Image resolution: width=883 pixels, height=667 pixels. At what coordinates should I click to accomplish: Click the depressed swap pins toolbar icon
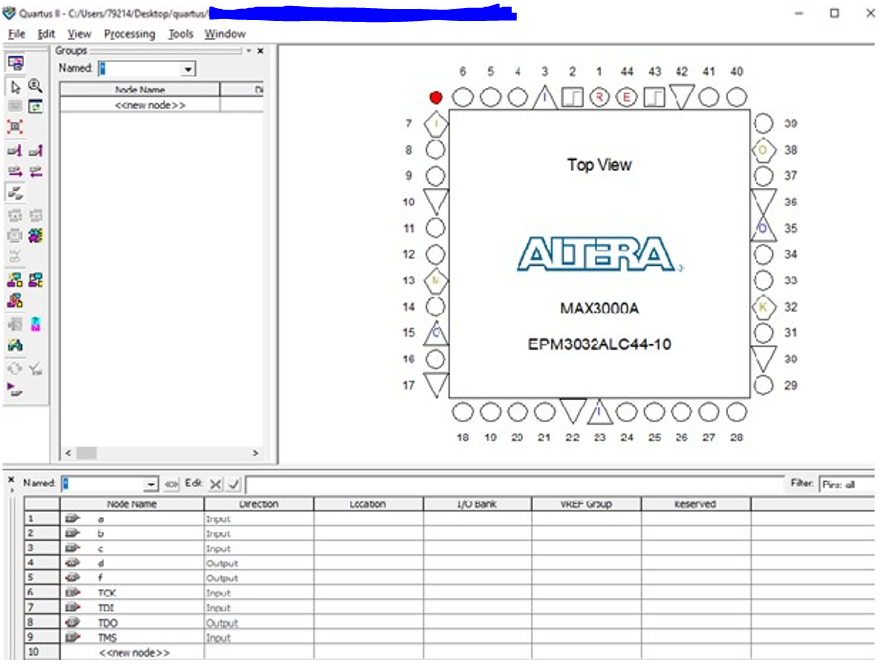(15, 193)
